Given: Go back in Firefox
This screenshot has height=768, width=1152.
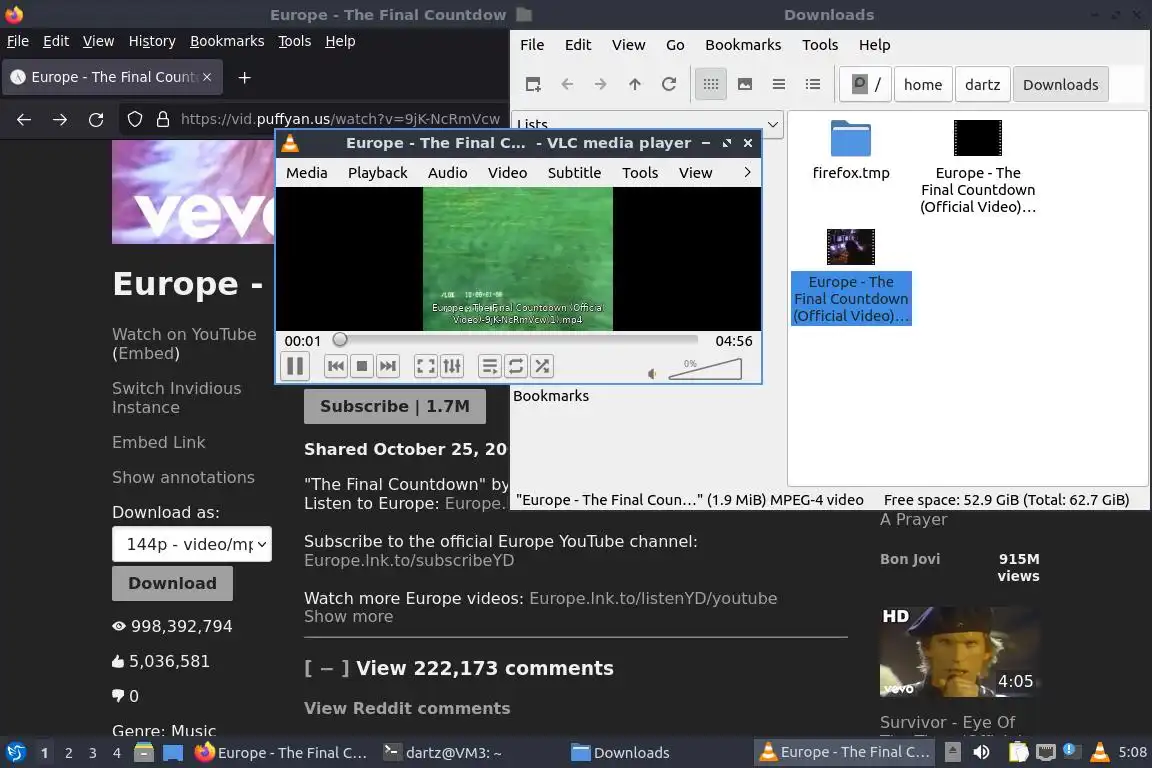Looking at the screenshot, I should click(24, 119).
